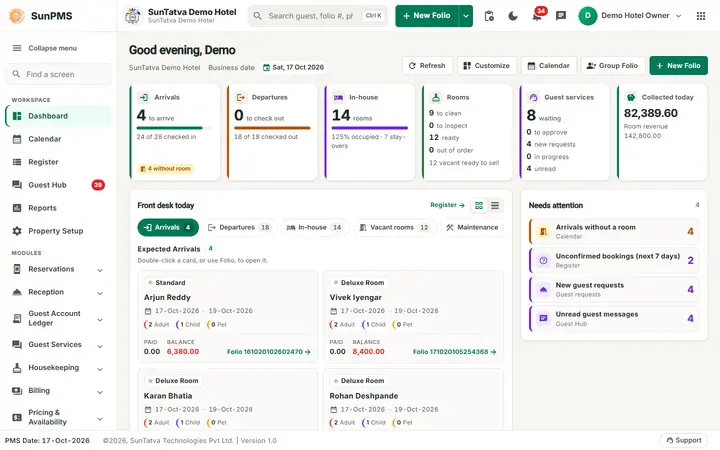720x450 pixels.
Task: Click the Refresh button
Action: pyautogui.click(x=428, y=66)
